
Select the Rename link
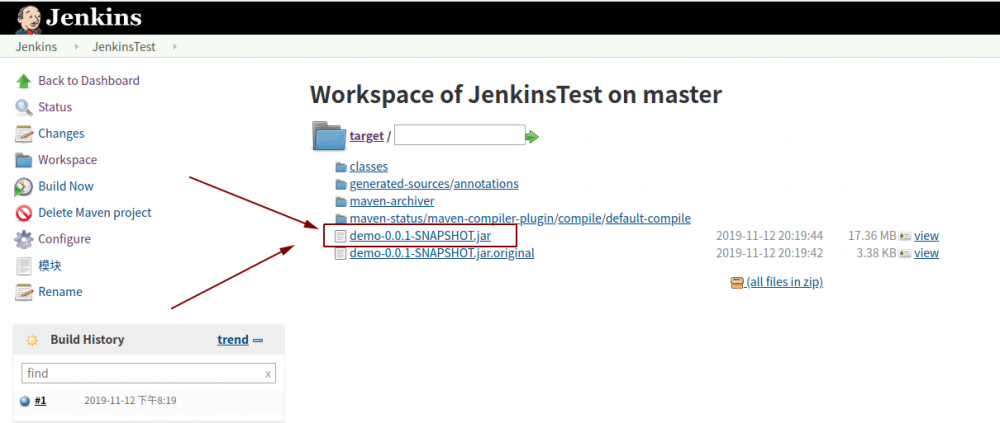tap(60, 292)
